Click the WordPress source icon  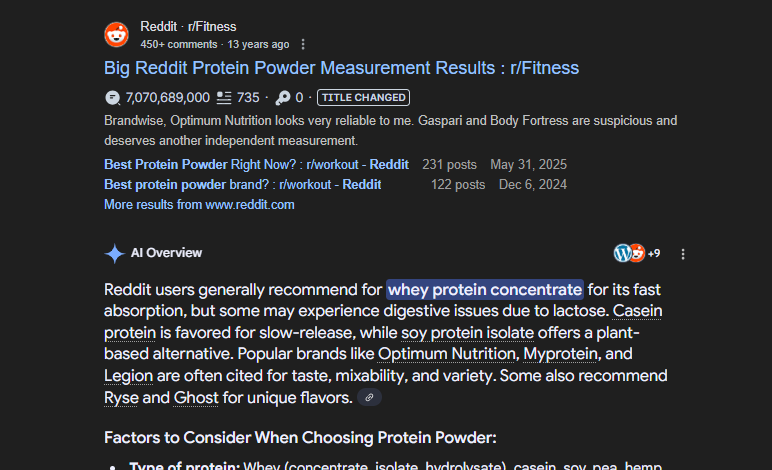click(x=622, y=253)
